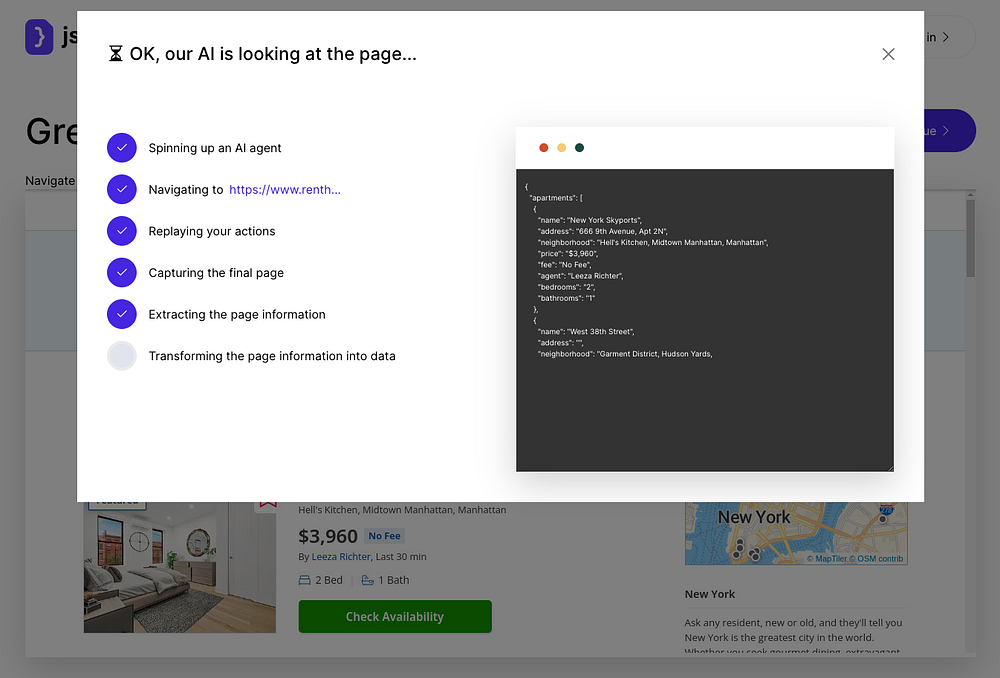Viewport: 1000px width, 678px height.
Task: Click the yellow dot in code window
Action: (x=561, y=148)
